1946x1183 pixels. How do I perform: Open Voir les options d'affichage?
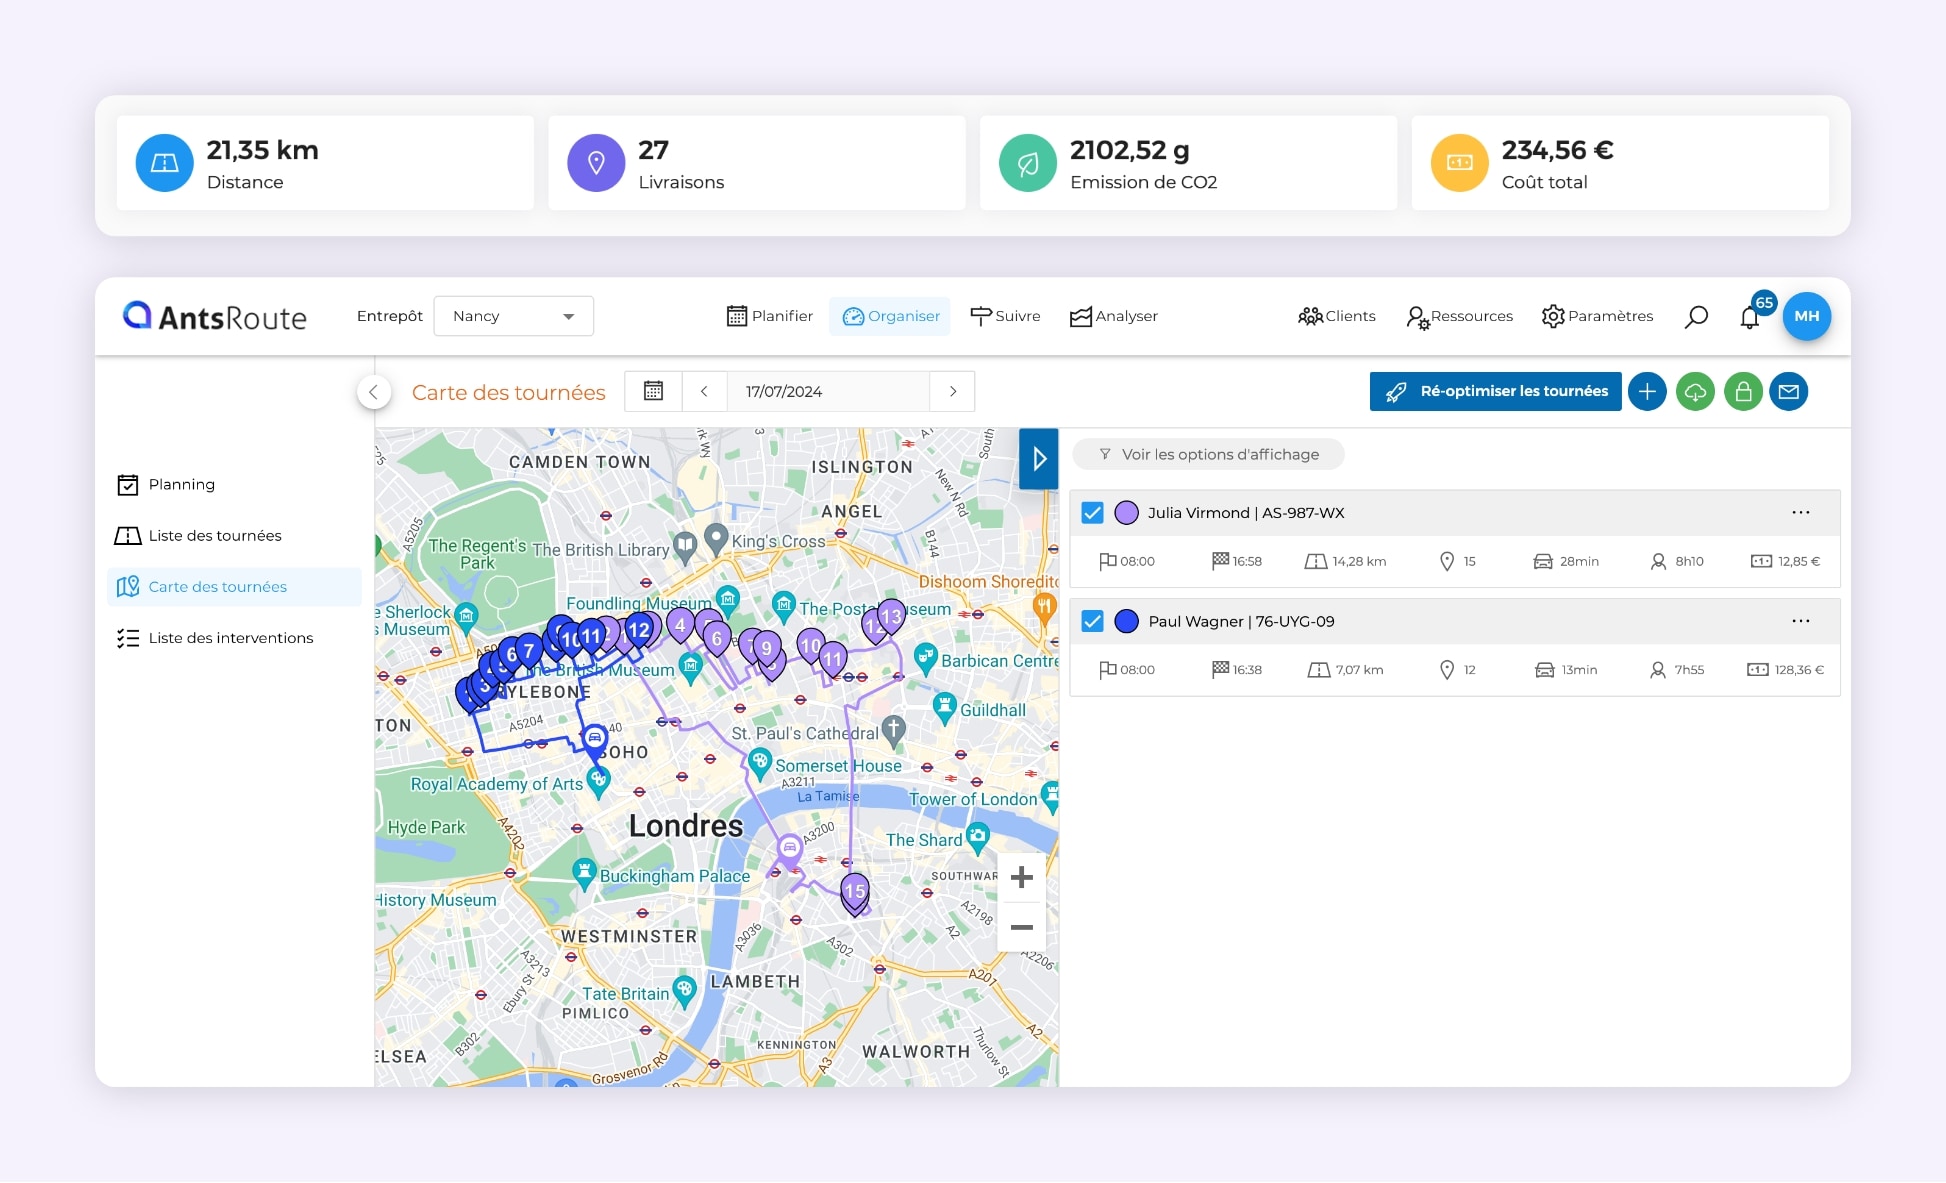(x=1208, y=454)
